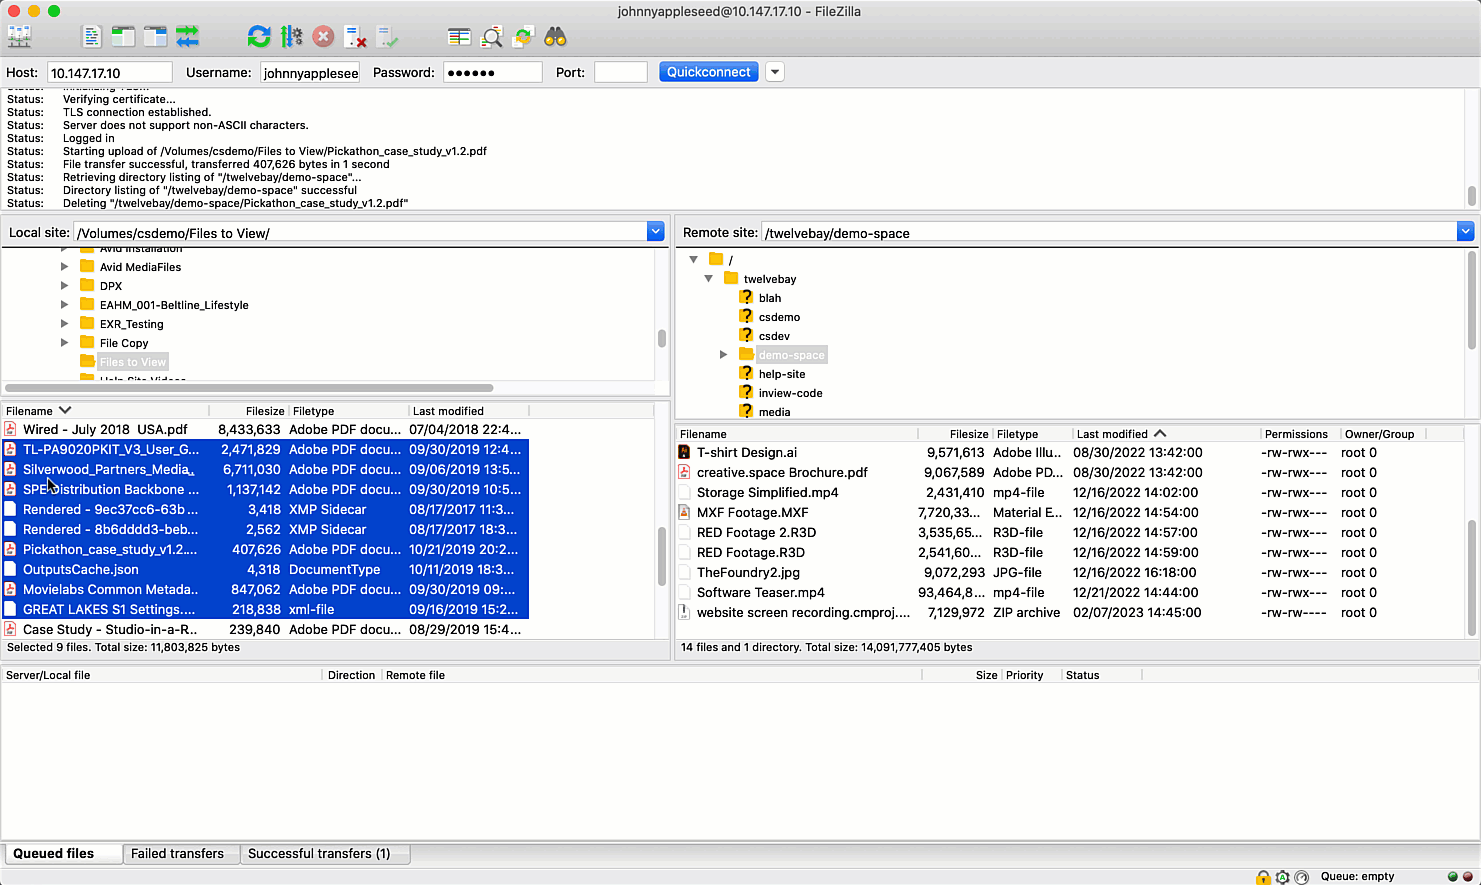Select the remote file Storage Simplified.mp4
The width and height of the screenshot is (1481, 885).
click(767, 492)
